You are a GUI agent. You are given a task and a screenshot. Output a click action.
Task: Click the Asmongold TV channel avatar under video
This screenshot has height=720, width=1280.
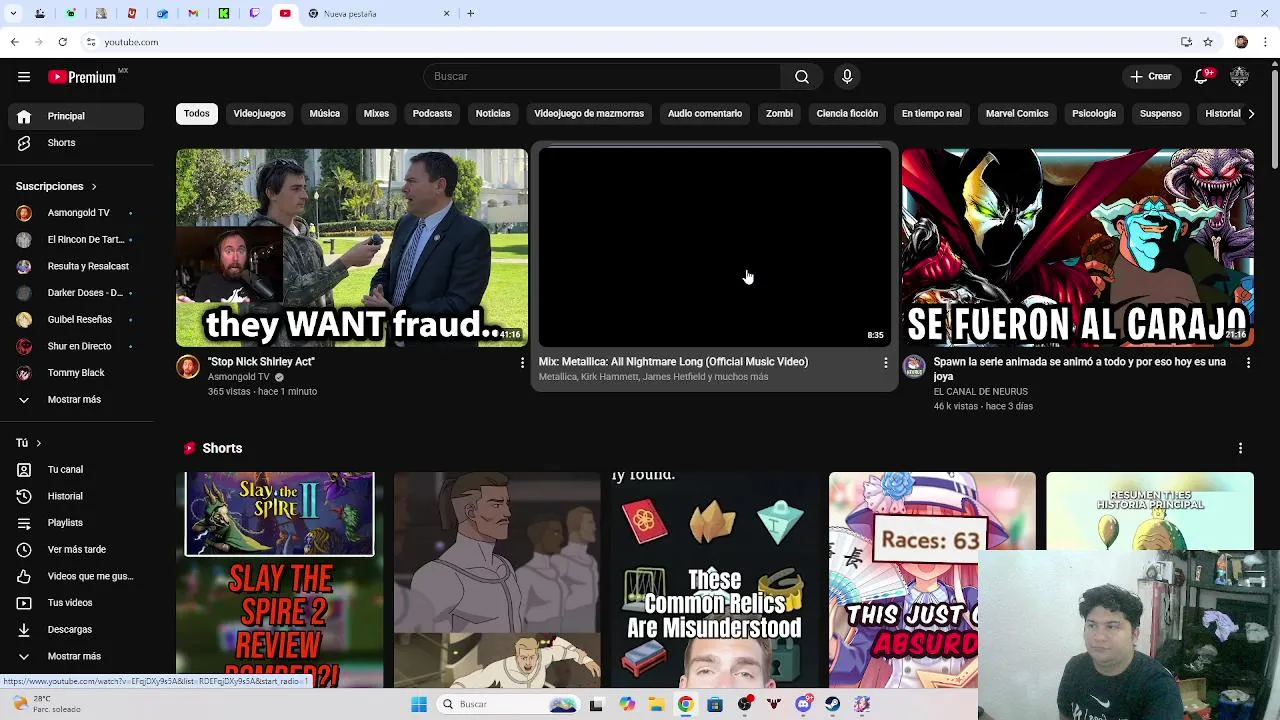click(188, 367)
